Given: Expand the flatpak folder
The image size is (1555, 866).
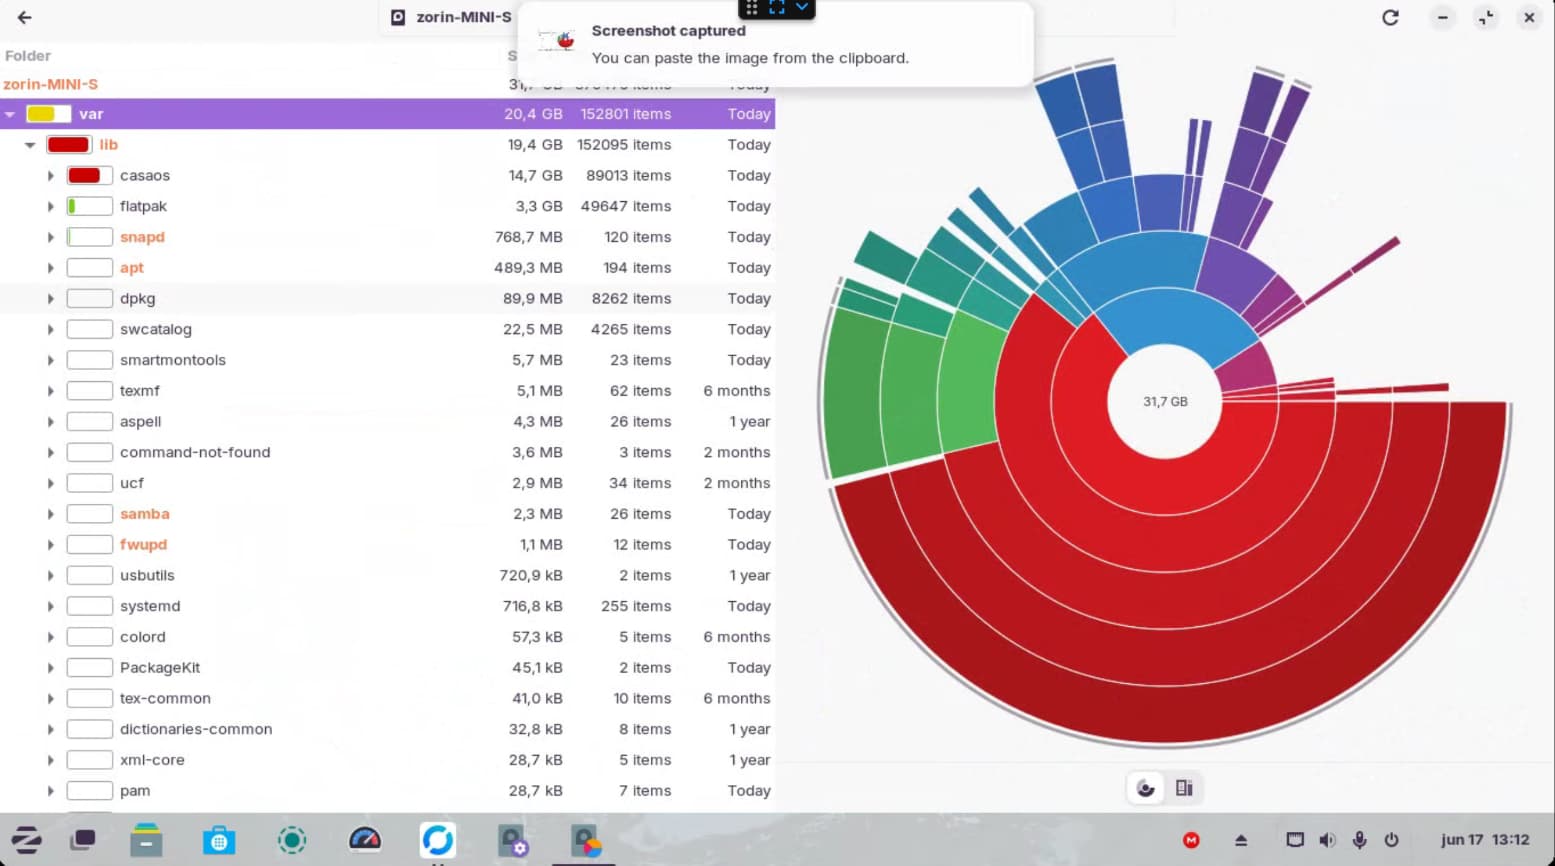Looking at the screenshot, I should [50, 207].
